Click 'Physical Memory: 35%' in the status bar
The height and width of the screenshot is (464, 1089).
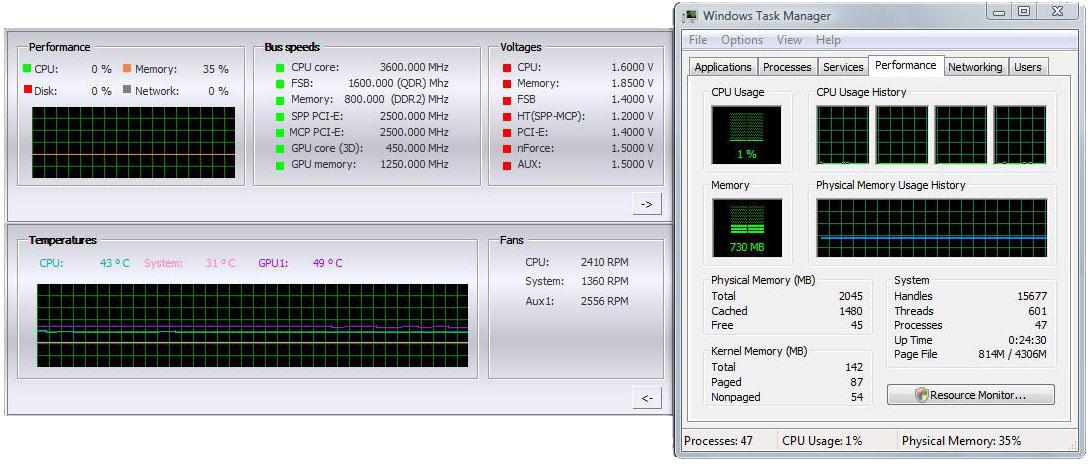(961, 440)
